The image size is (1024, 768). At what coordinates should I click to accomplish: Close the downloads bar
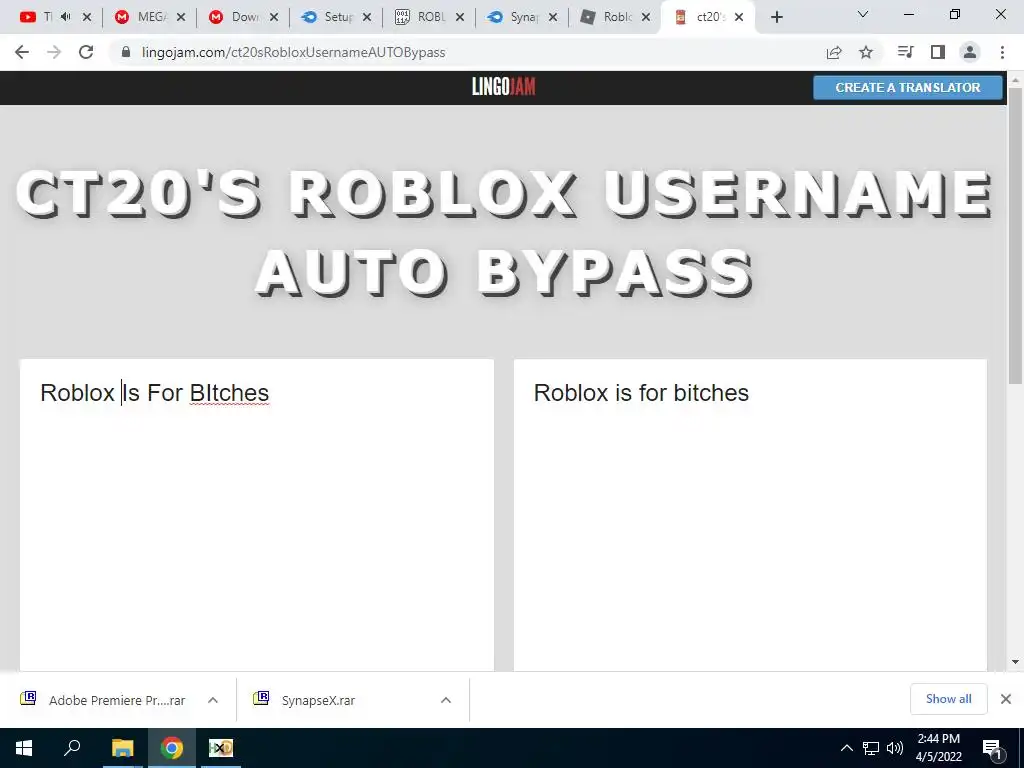[1006, 699]
